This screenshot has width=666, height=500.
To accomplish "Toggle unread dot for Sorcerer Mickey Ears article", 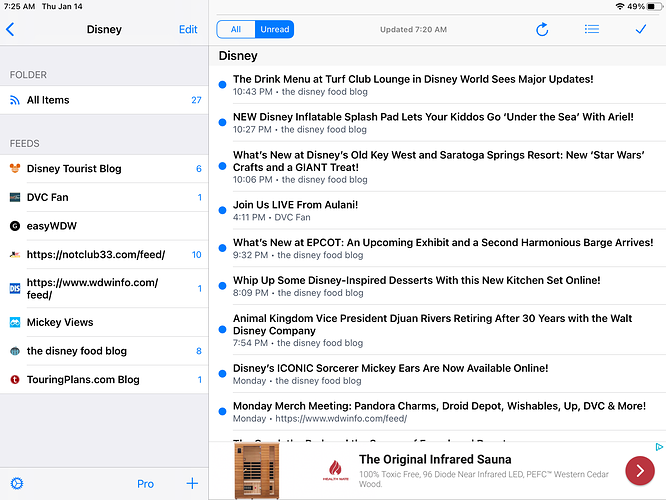I will click(x=222, y=374).
